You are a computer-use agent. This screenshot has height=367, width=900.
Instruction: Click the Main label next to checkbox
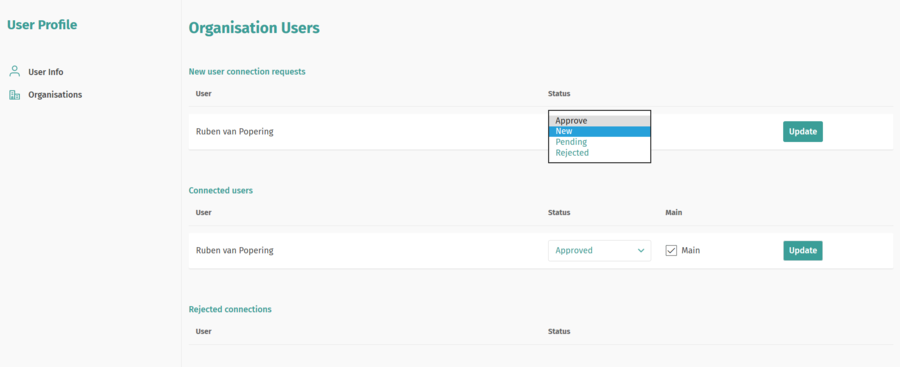coord(690,250)
